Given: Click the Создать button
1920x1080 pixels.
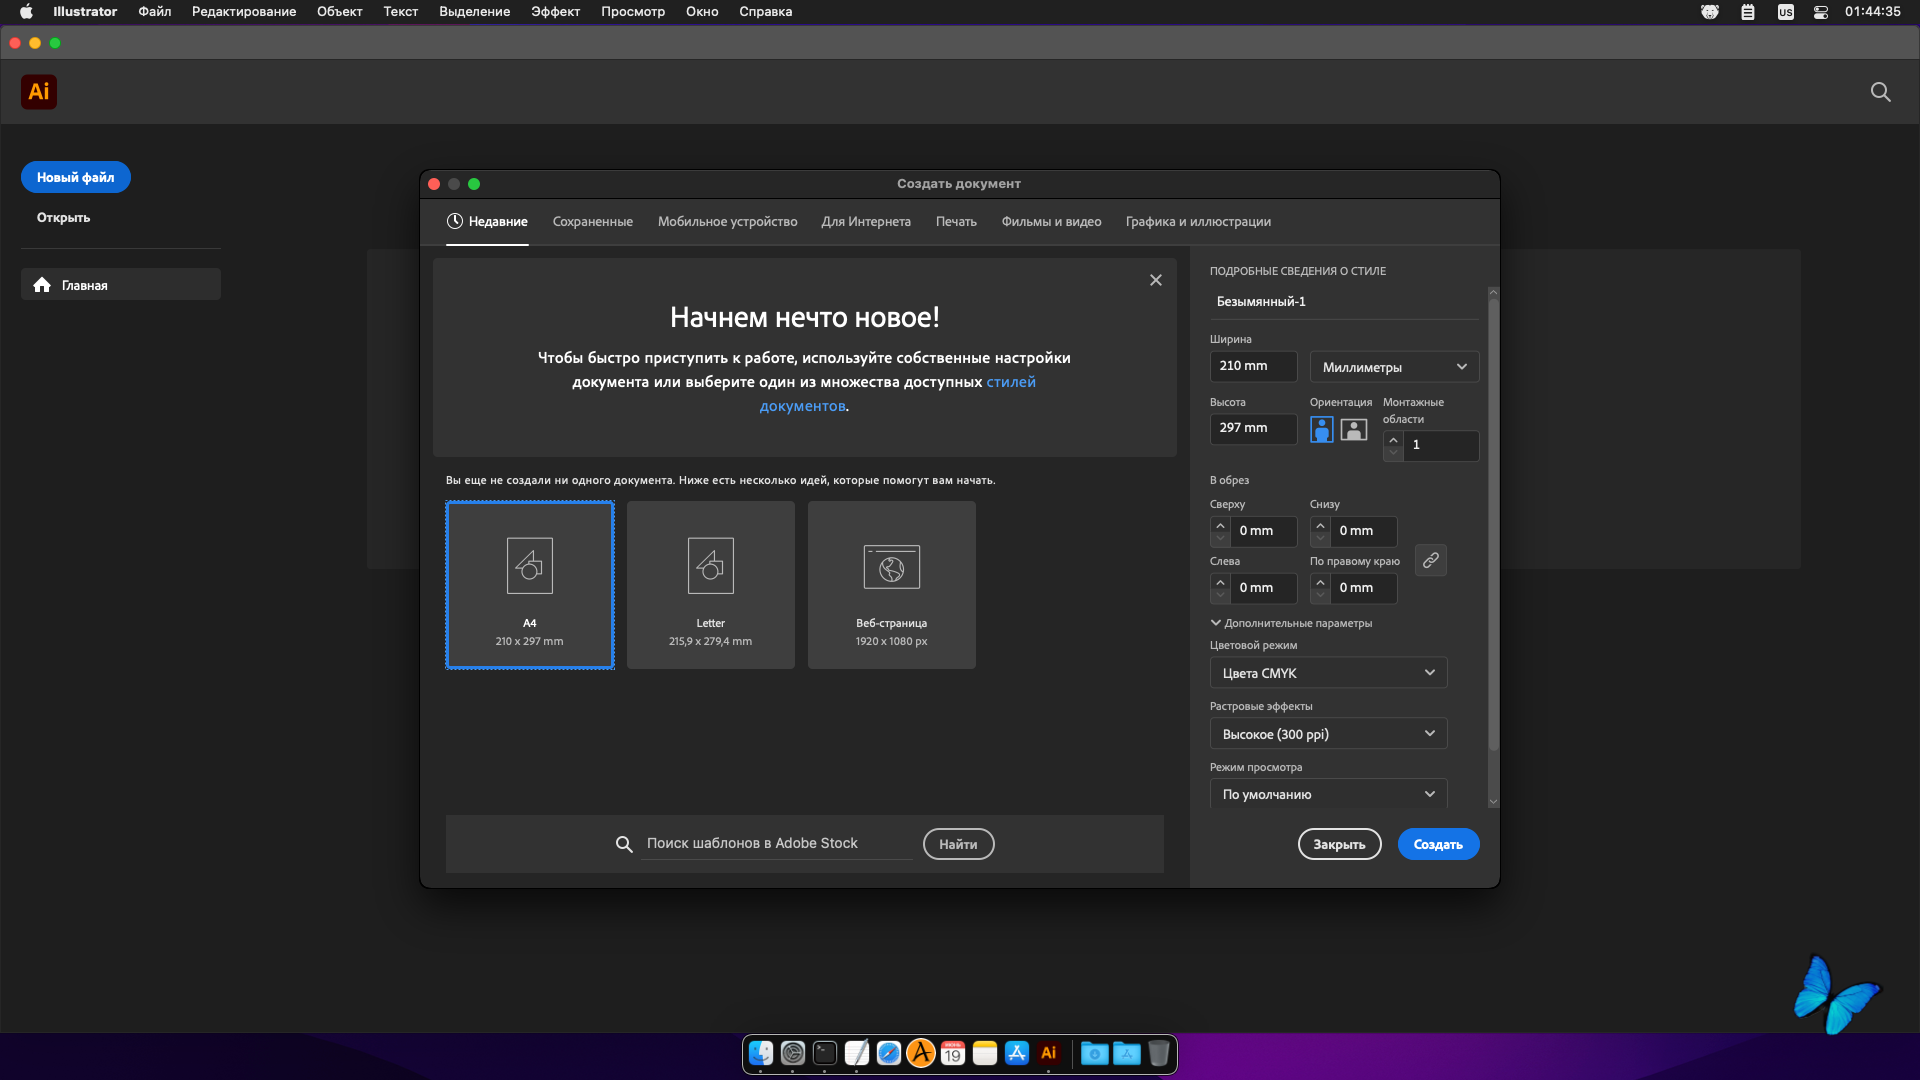Looking at the screenshot, I should pyautogui.click(x=1438, y=844).
